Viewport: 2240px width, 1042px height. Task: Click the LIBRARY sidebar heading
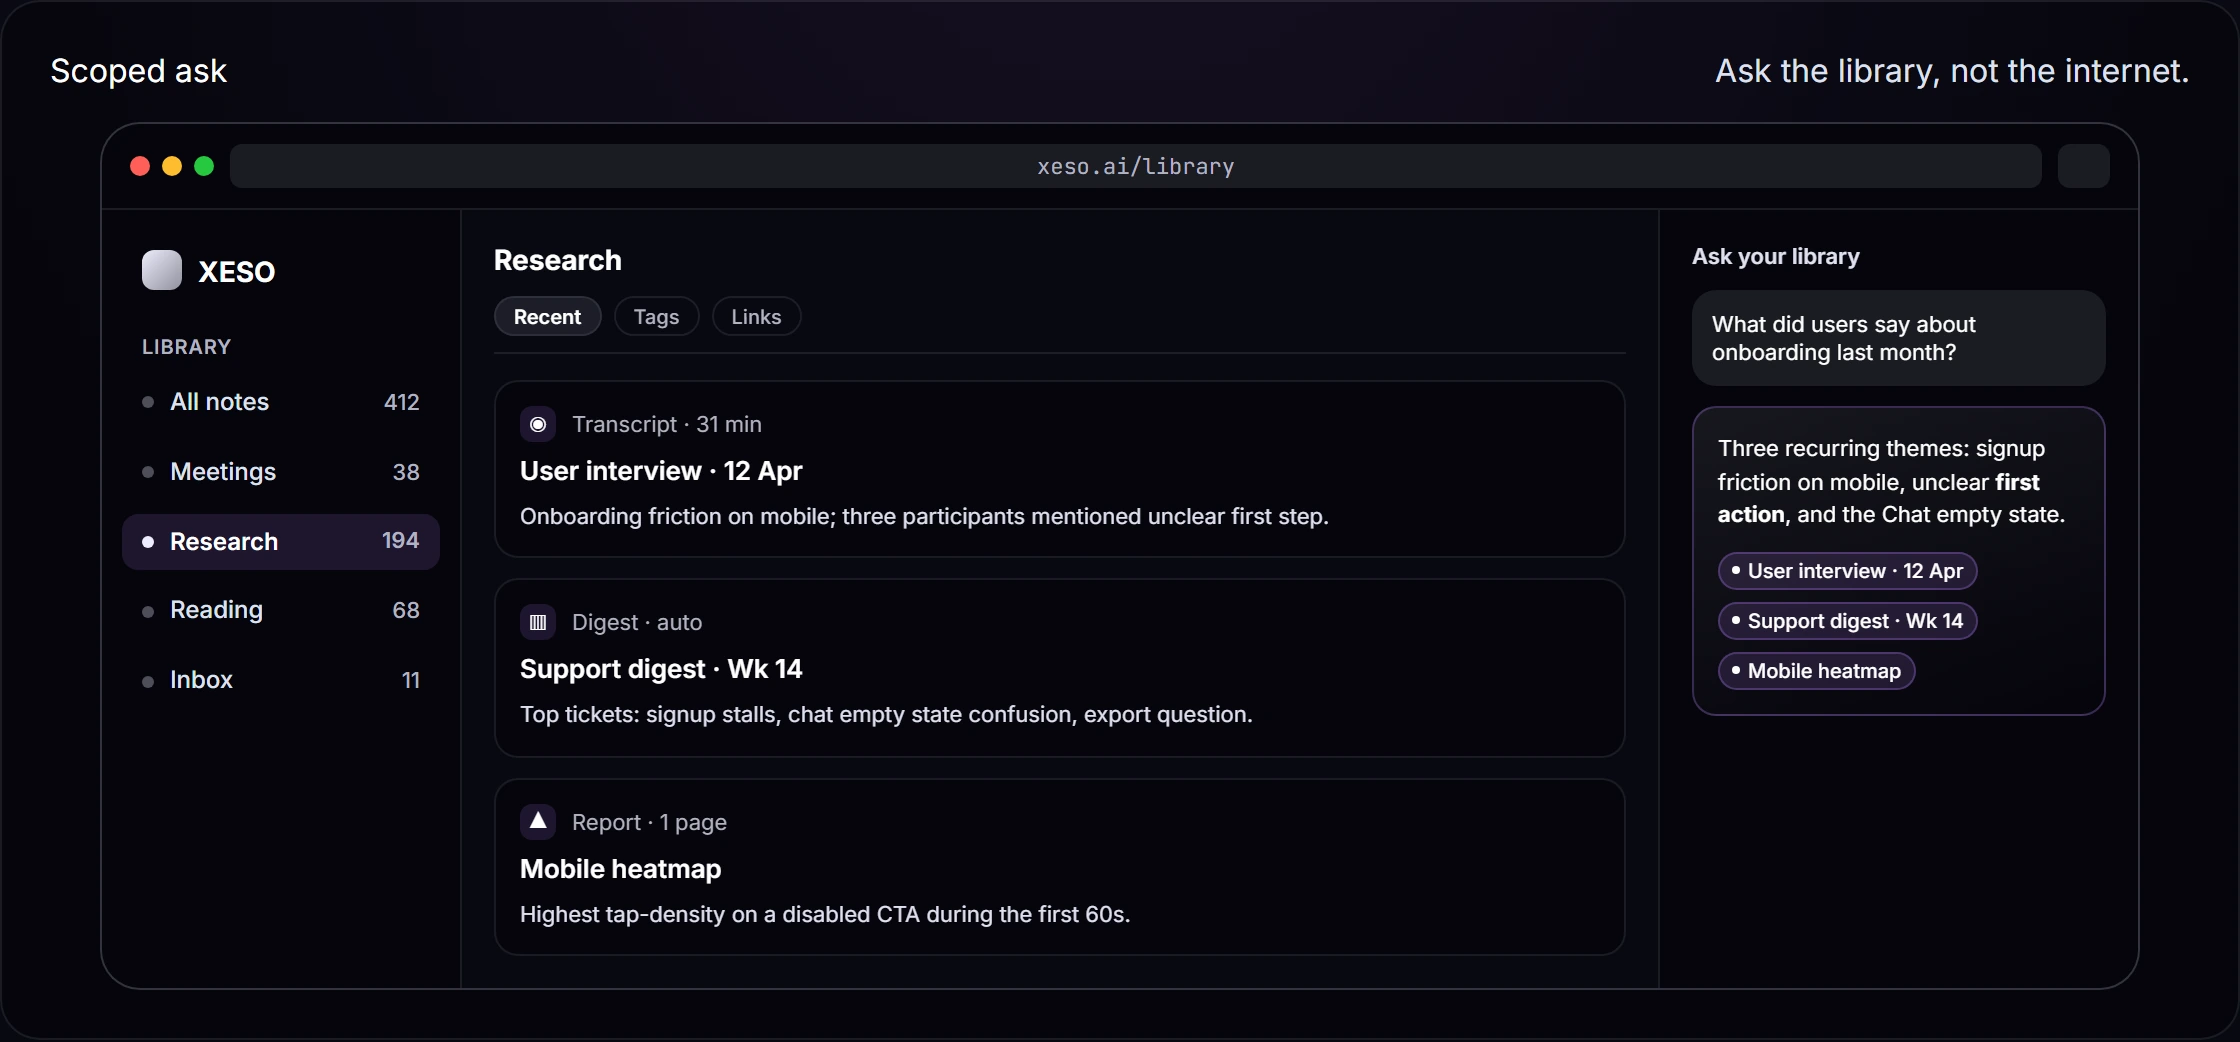[186, 347]
